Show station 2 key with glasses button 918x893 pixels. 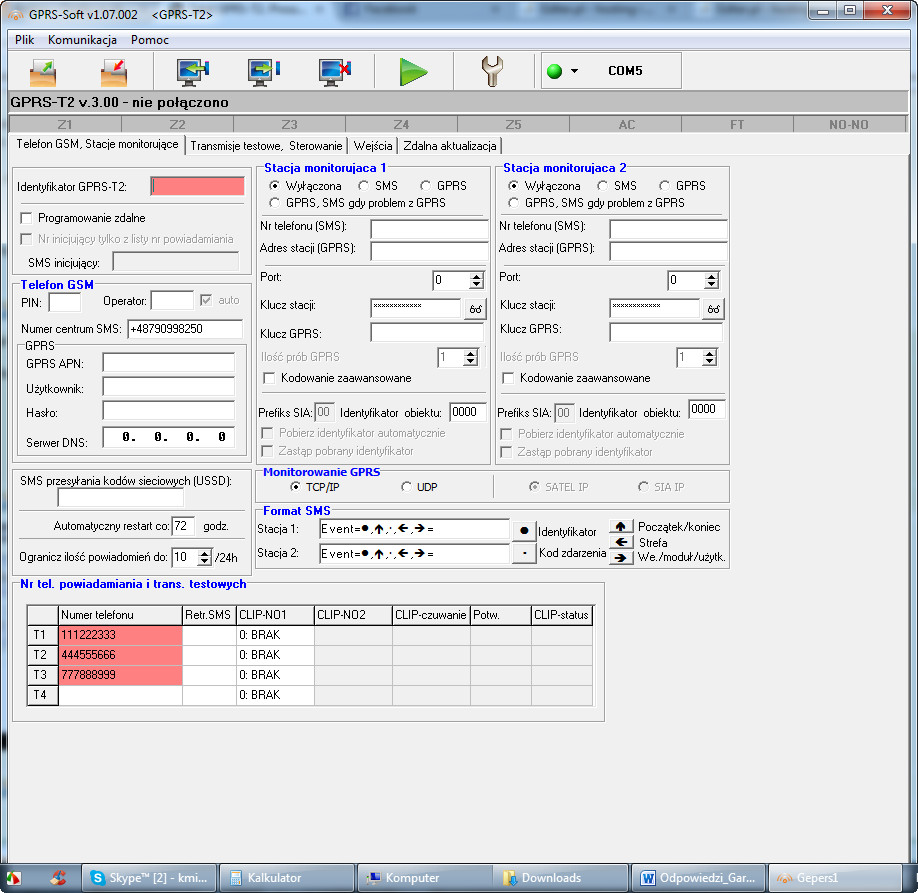click(x=713, y=309)
